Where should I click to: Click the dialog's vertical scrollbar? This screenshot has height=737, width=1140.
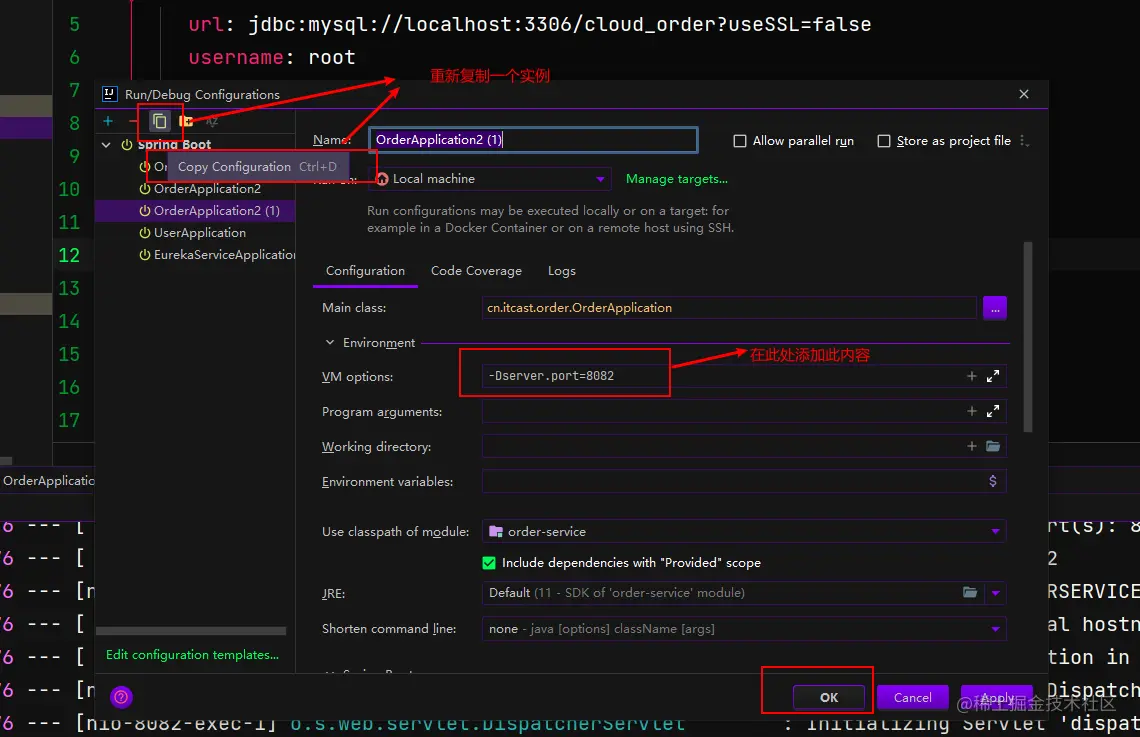pyautogui.click(x=1027, y=338)
